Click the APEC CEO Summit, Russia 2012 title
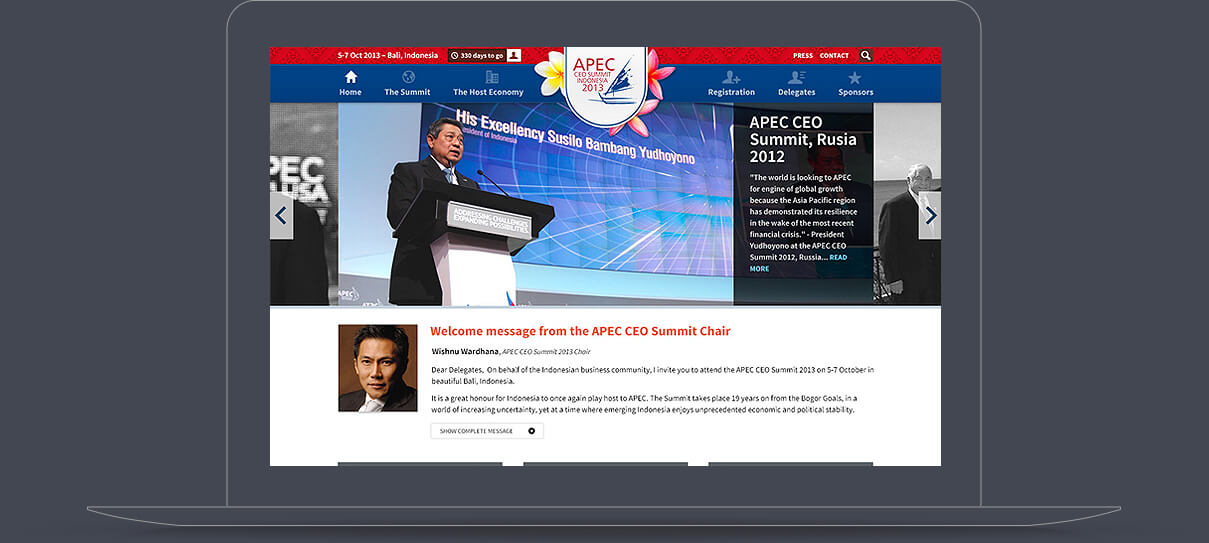Viewport: 1209px width, 543px height. pyautogui.click(x=803, y=139)
